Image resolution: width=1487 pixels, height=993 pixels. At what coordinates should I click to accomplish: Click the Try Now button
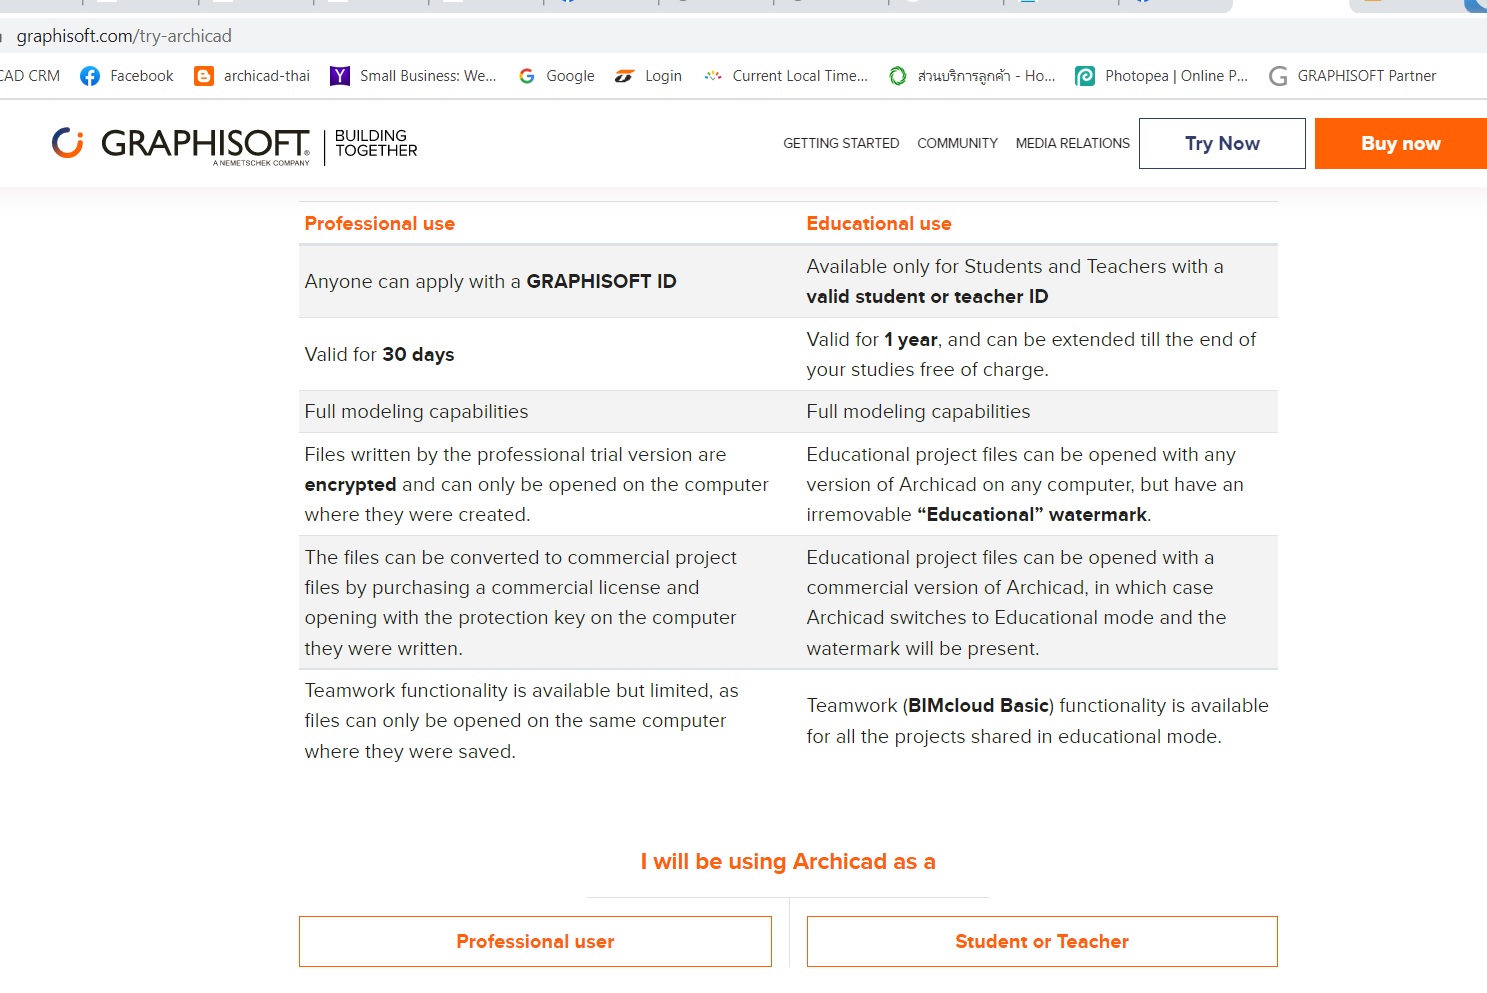pyautogui.click(x=1222, y=143)
